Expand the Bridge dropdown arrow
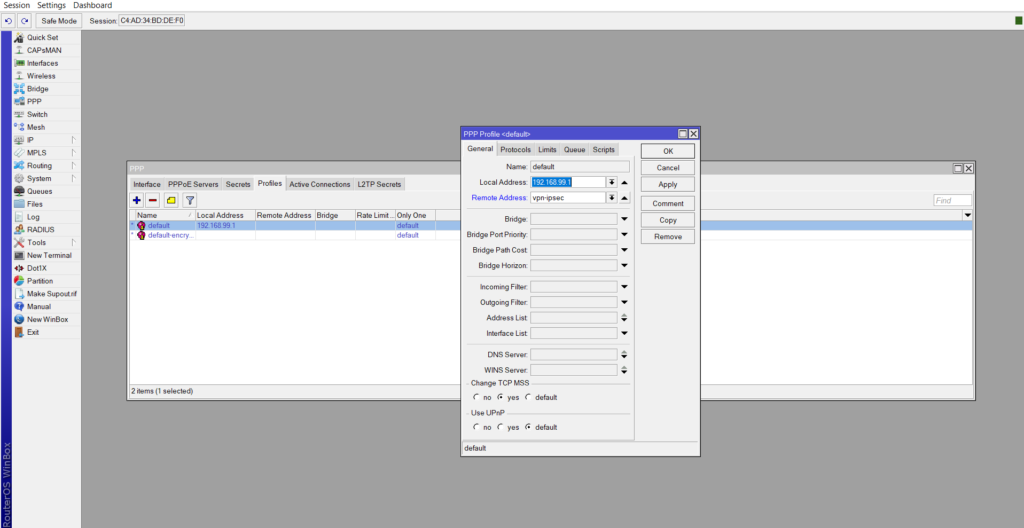 pyautogui.click(x=624, y=219)
